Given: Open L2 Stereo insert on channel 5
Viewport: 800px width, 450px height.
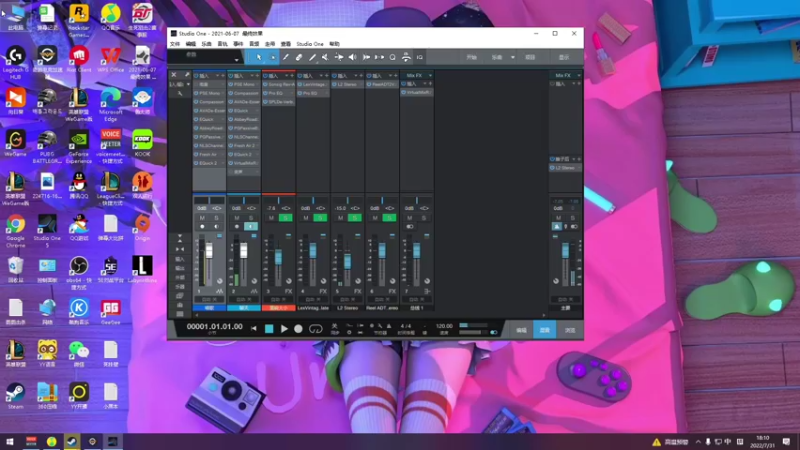Looking at the screenshot, I should [347, 85].
